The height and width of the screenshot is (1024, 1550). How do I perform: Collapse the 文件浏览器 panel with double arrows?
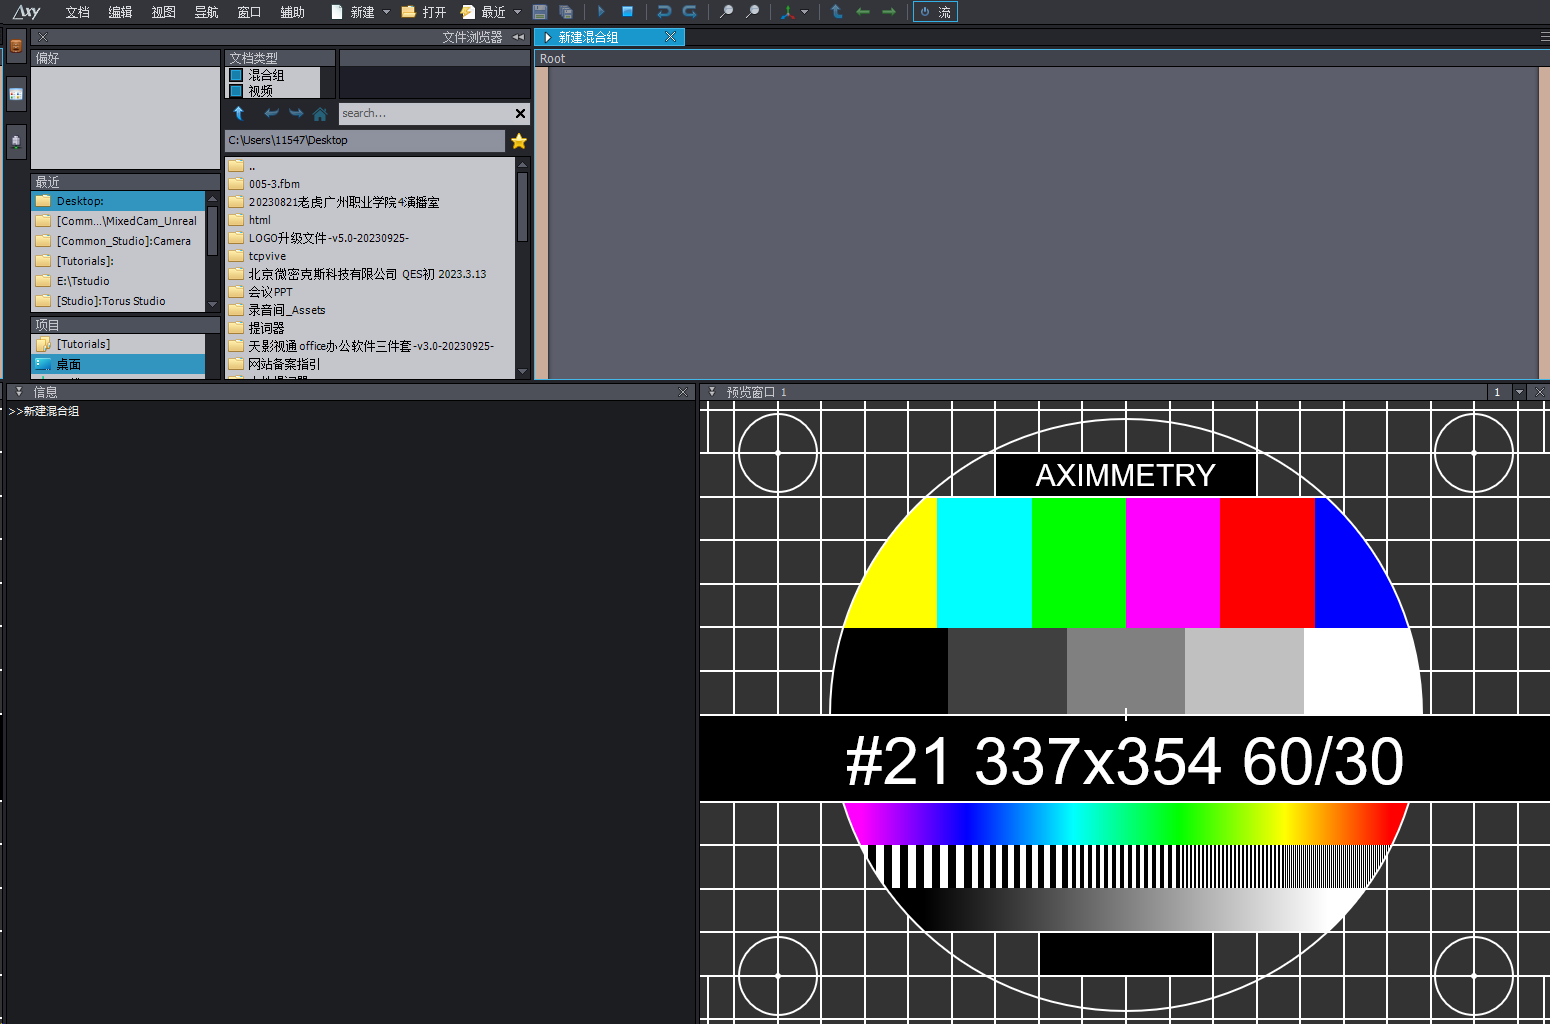[x=519, y=37]
